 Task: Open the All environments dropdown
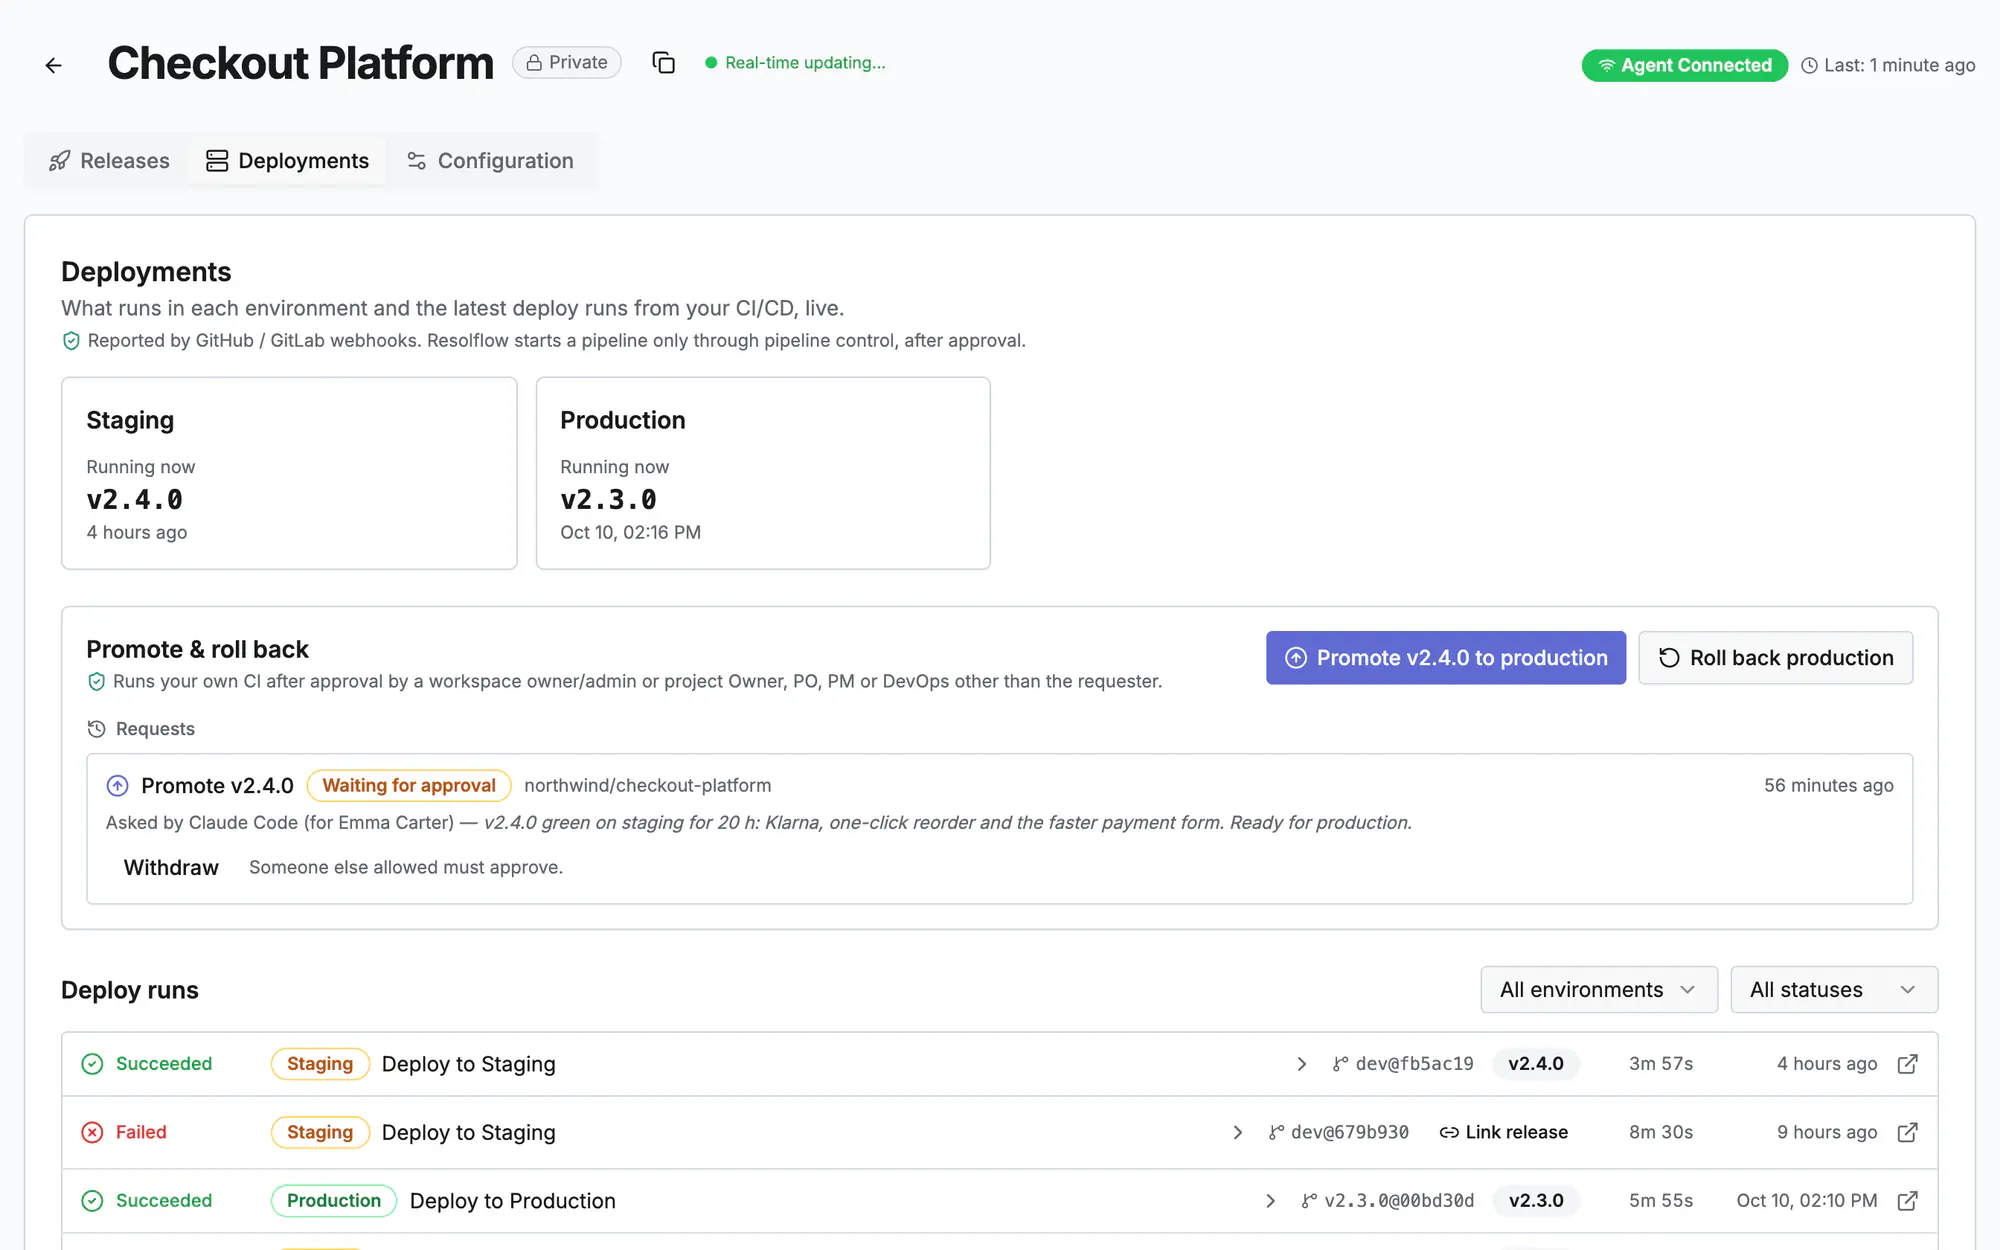click(x=1599, y=989)
